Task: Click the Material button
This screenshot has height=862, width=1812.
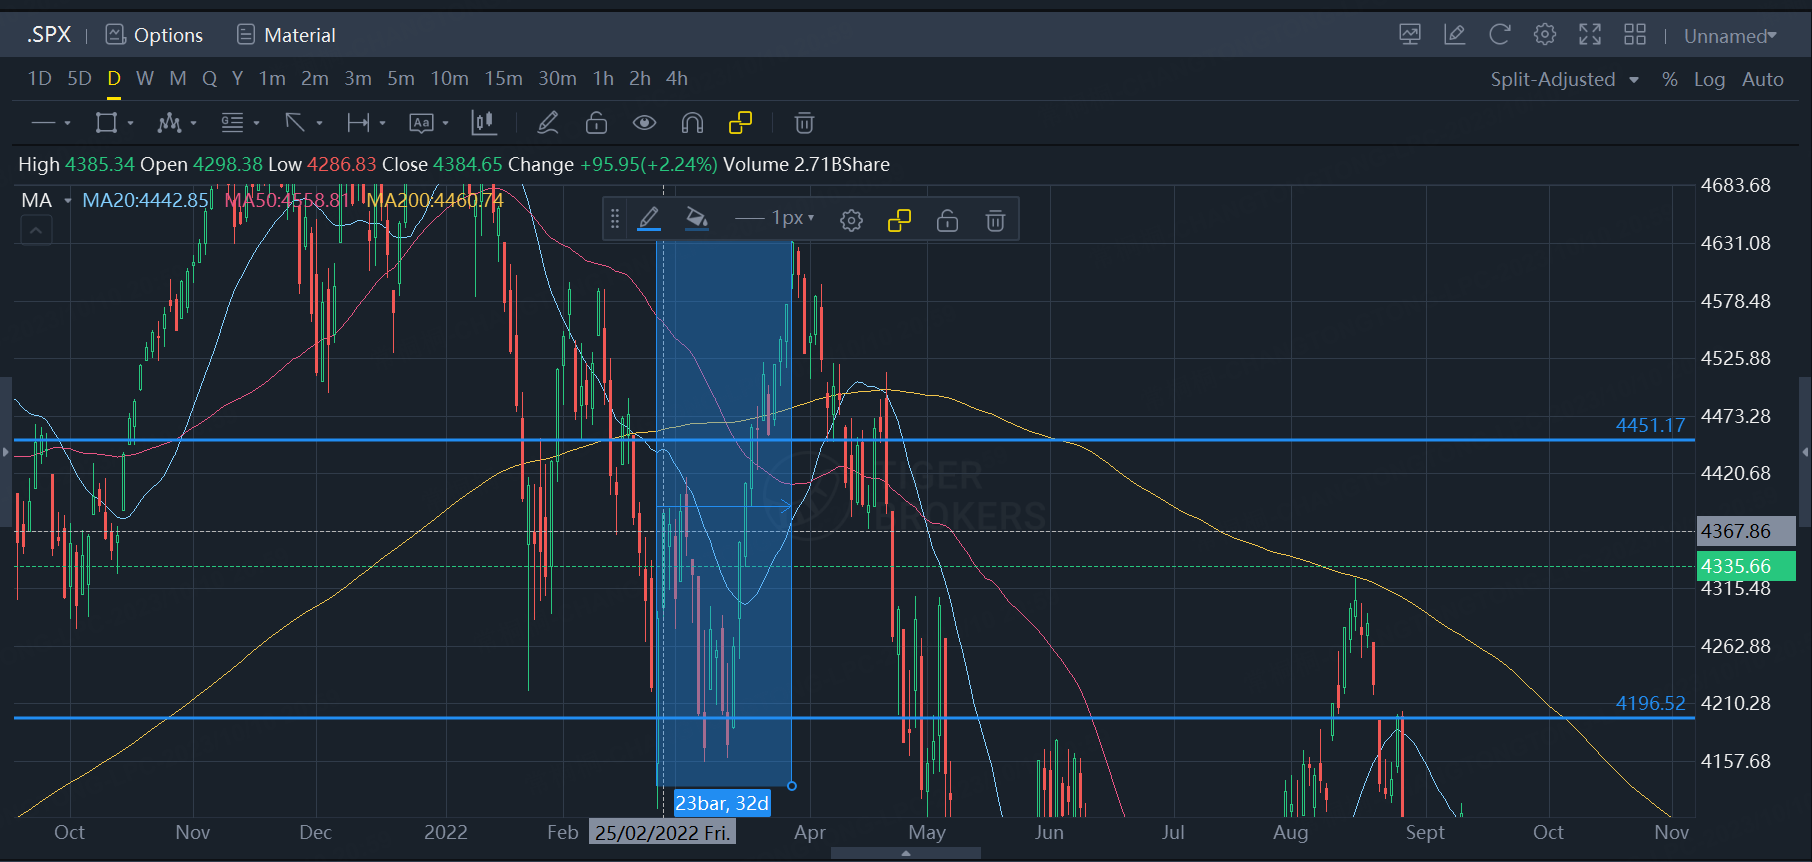Action: (x=286, y=35)
